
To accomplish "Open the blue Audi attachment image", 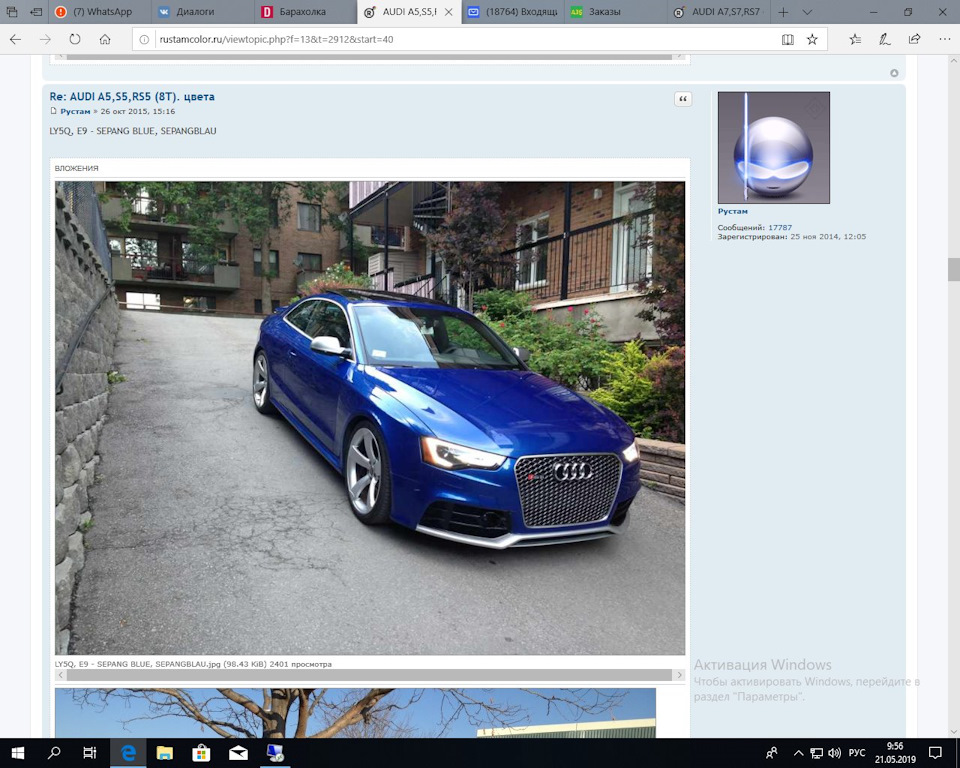I will point(370,418).
